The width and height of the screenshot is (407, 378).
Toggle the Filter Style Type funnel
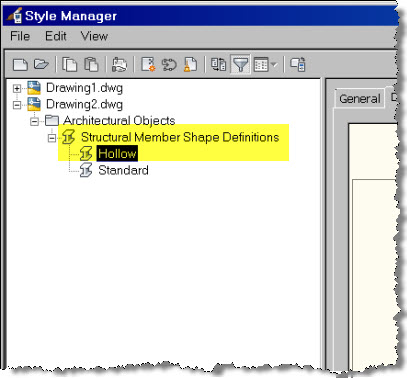[240, 64]
